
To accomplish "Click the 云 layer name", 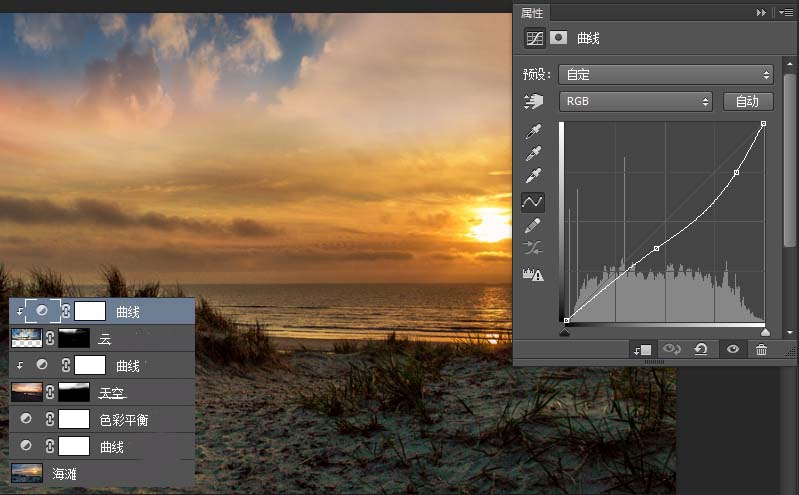I will tap(105, 339).
